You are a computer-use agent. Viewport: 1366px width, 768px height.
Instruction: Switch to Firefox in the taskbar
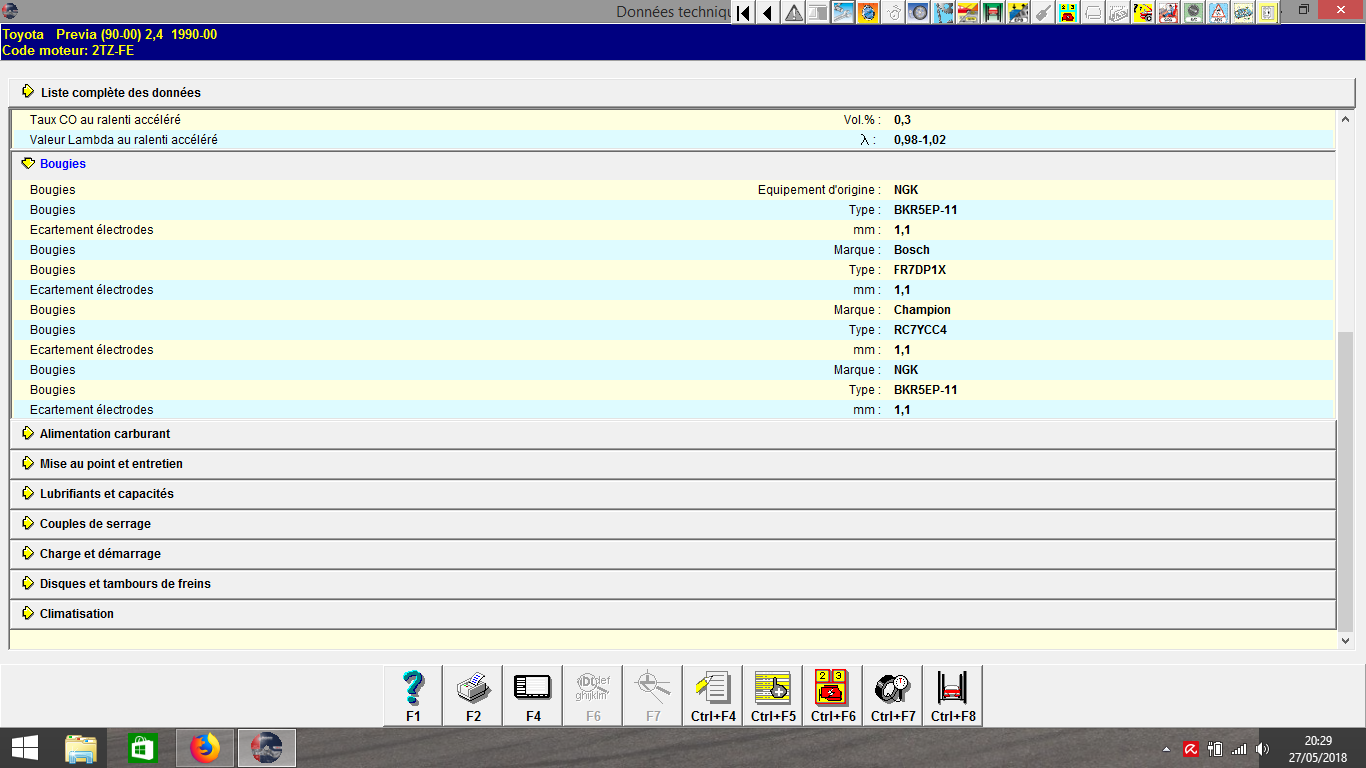tap(205, 747)
